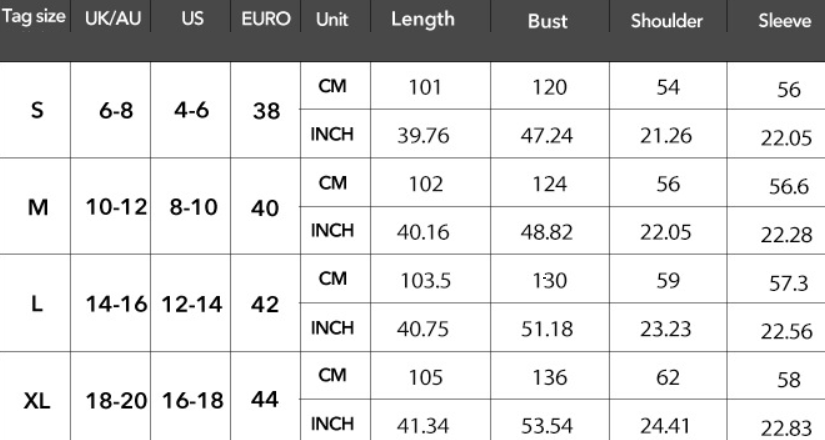
Task: Click the S tag size cell
Action: coord(37,111)
